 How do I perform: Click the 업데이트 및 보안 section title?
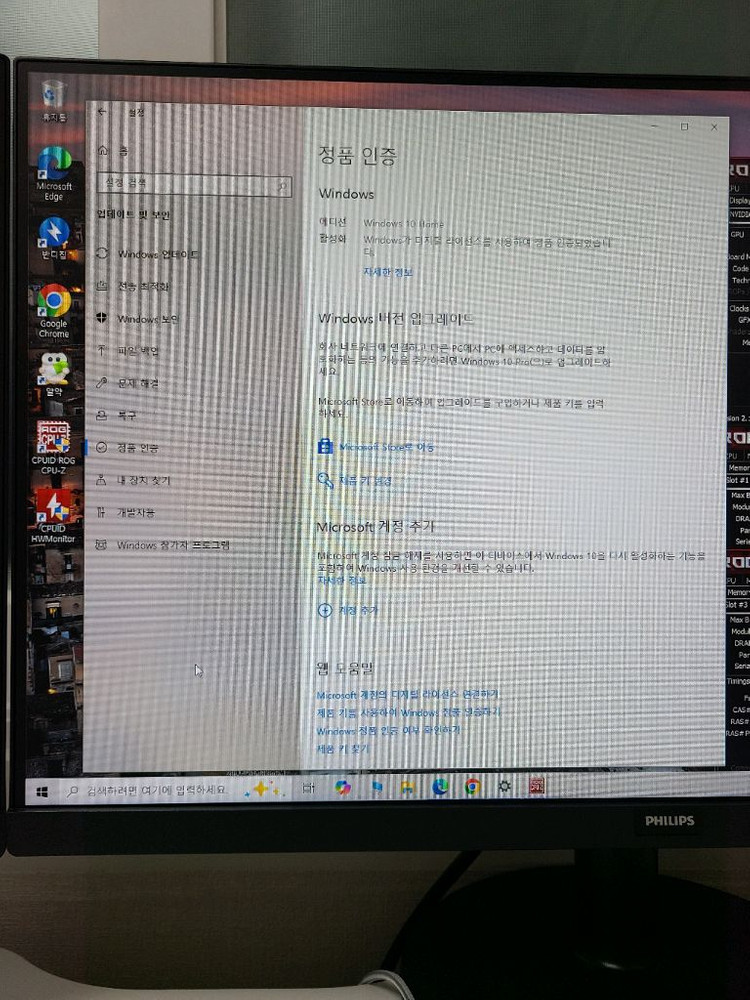[x=133, y=215]
